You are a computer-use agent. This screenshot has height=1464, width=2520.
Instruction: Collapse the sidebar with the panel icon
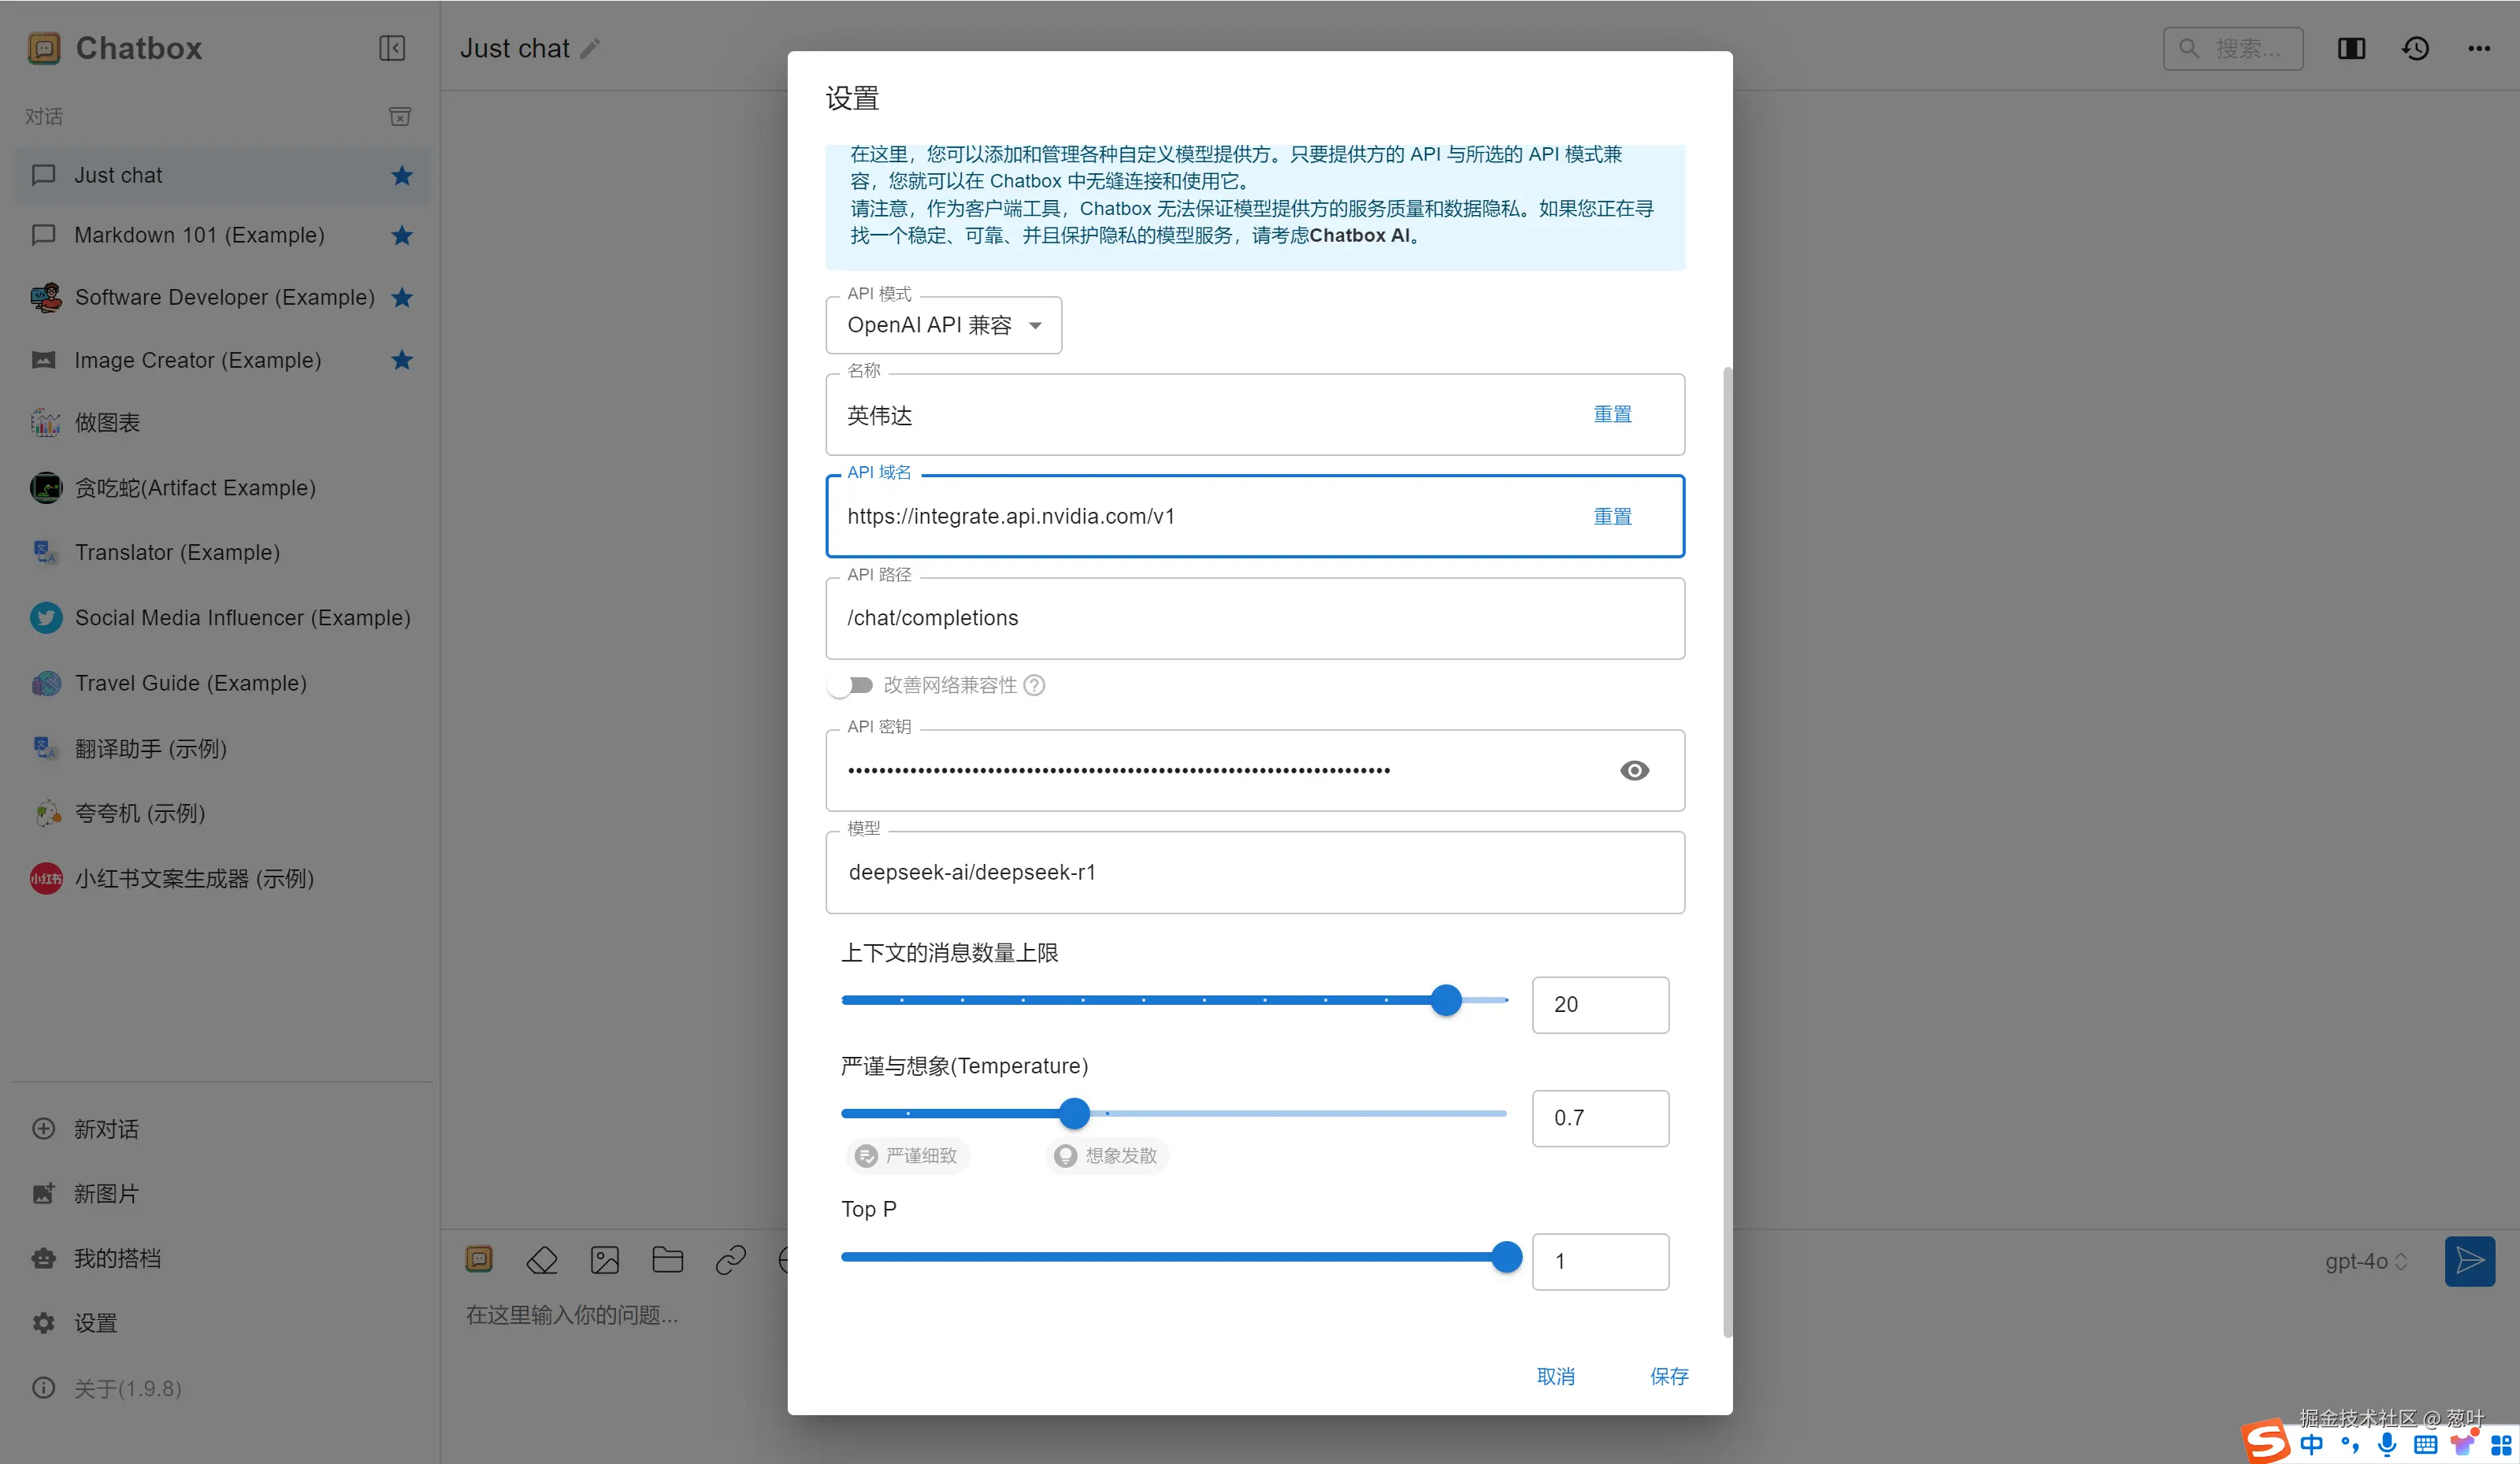click(392, 48)
